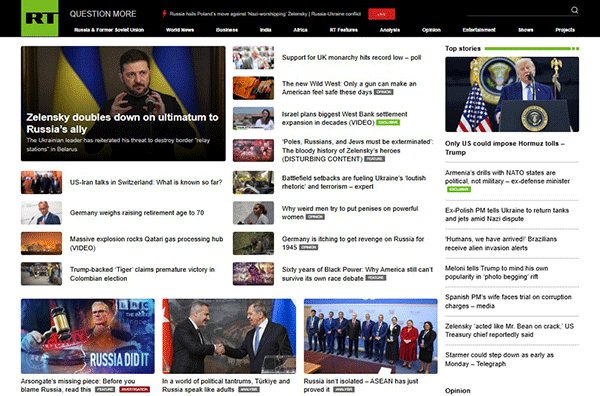Click thumbnail for new Wild West story

click(x=253, y=88)
